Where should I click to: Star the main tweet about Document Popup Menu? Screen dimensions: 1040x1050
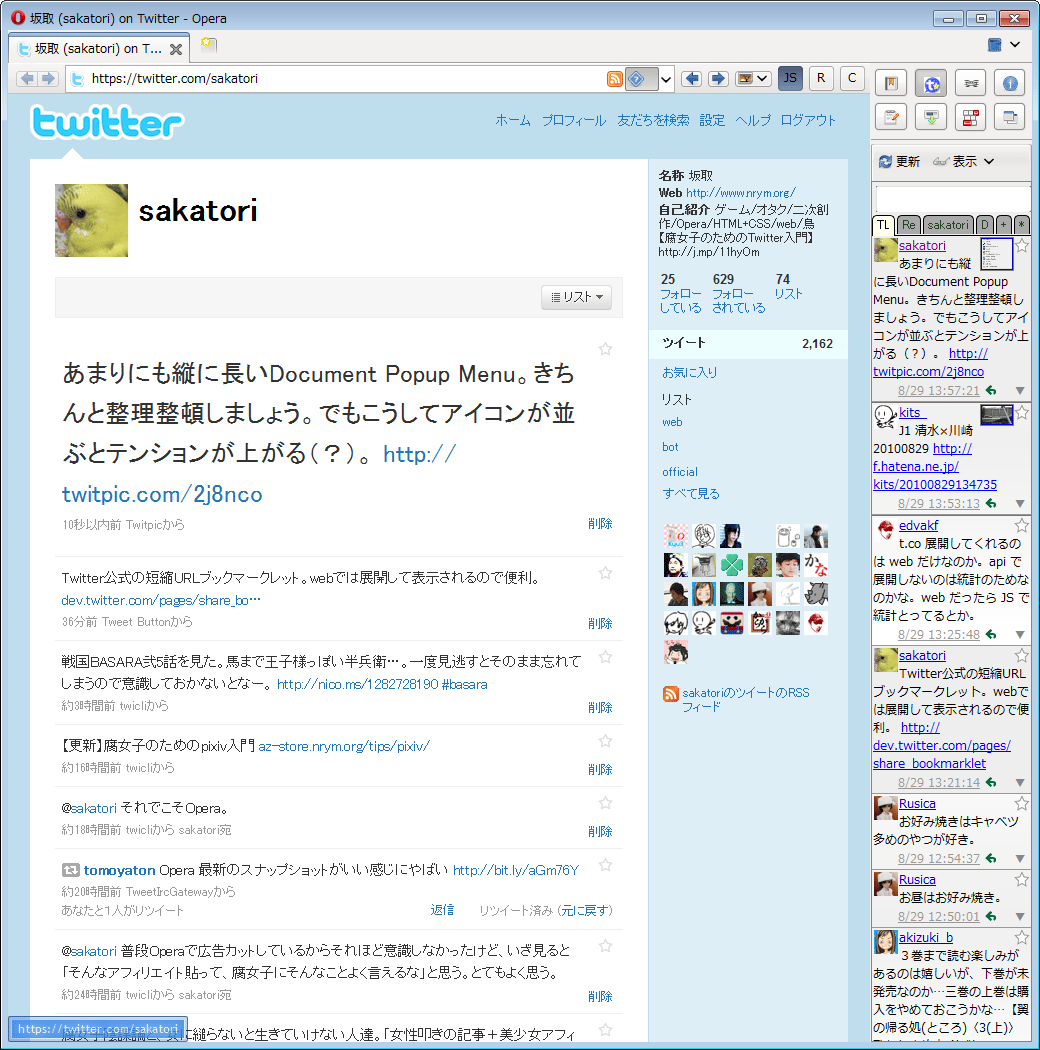[605, 349]
